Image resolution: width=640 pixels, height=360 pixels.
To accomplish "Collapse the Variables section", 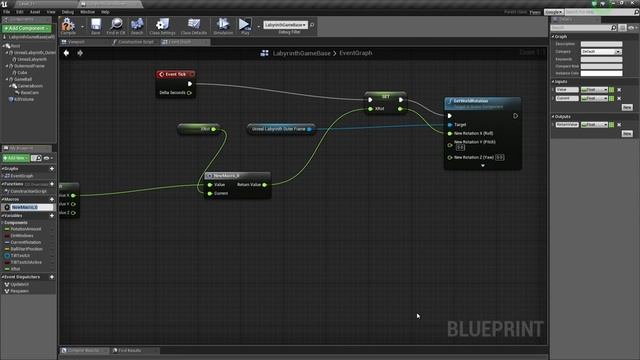I will [x=2, y=216].
